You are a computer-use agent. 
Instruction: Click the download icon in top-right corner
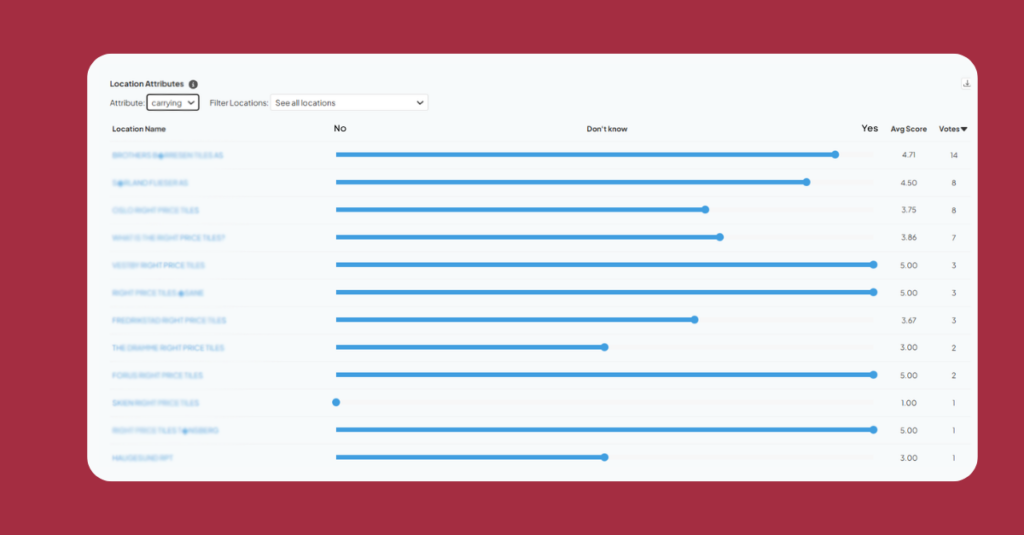point(966,84)
